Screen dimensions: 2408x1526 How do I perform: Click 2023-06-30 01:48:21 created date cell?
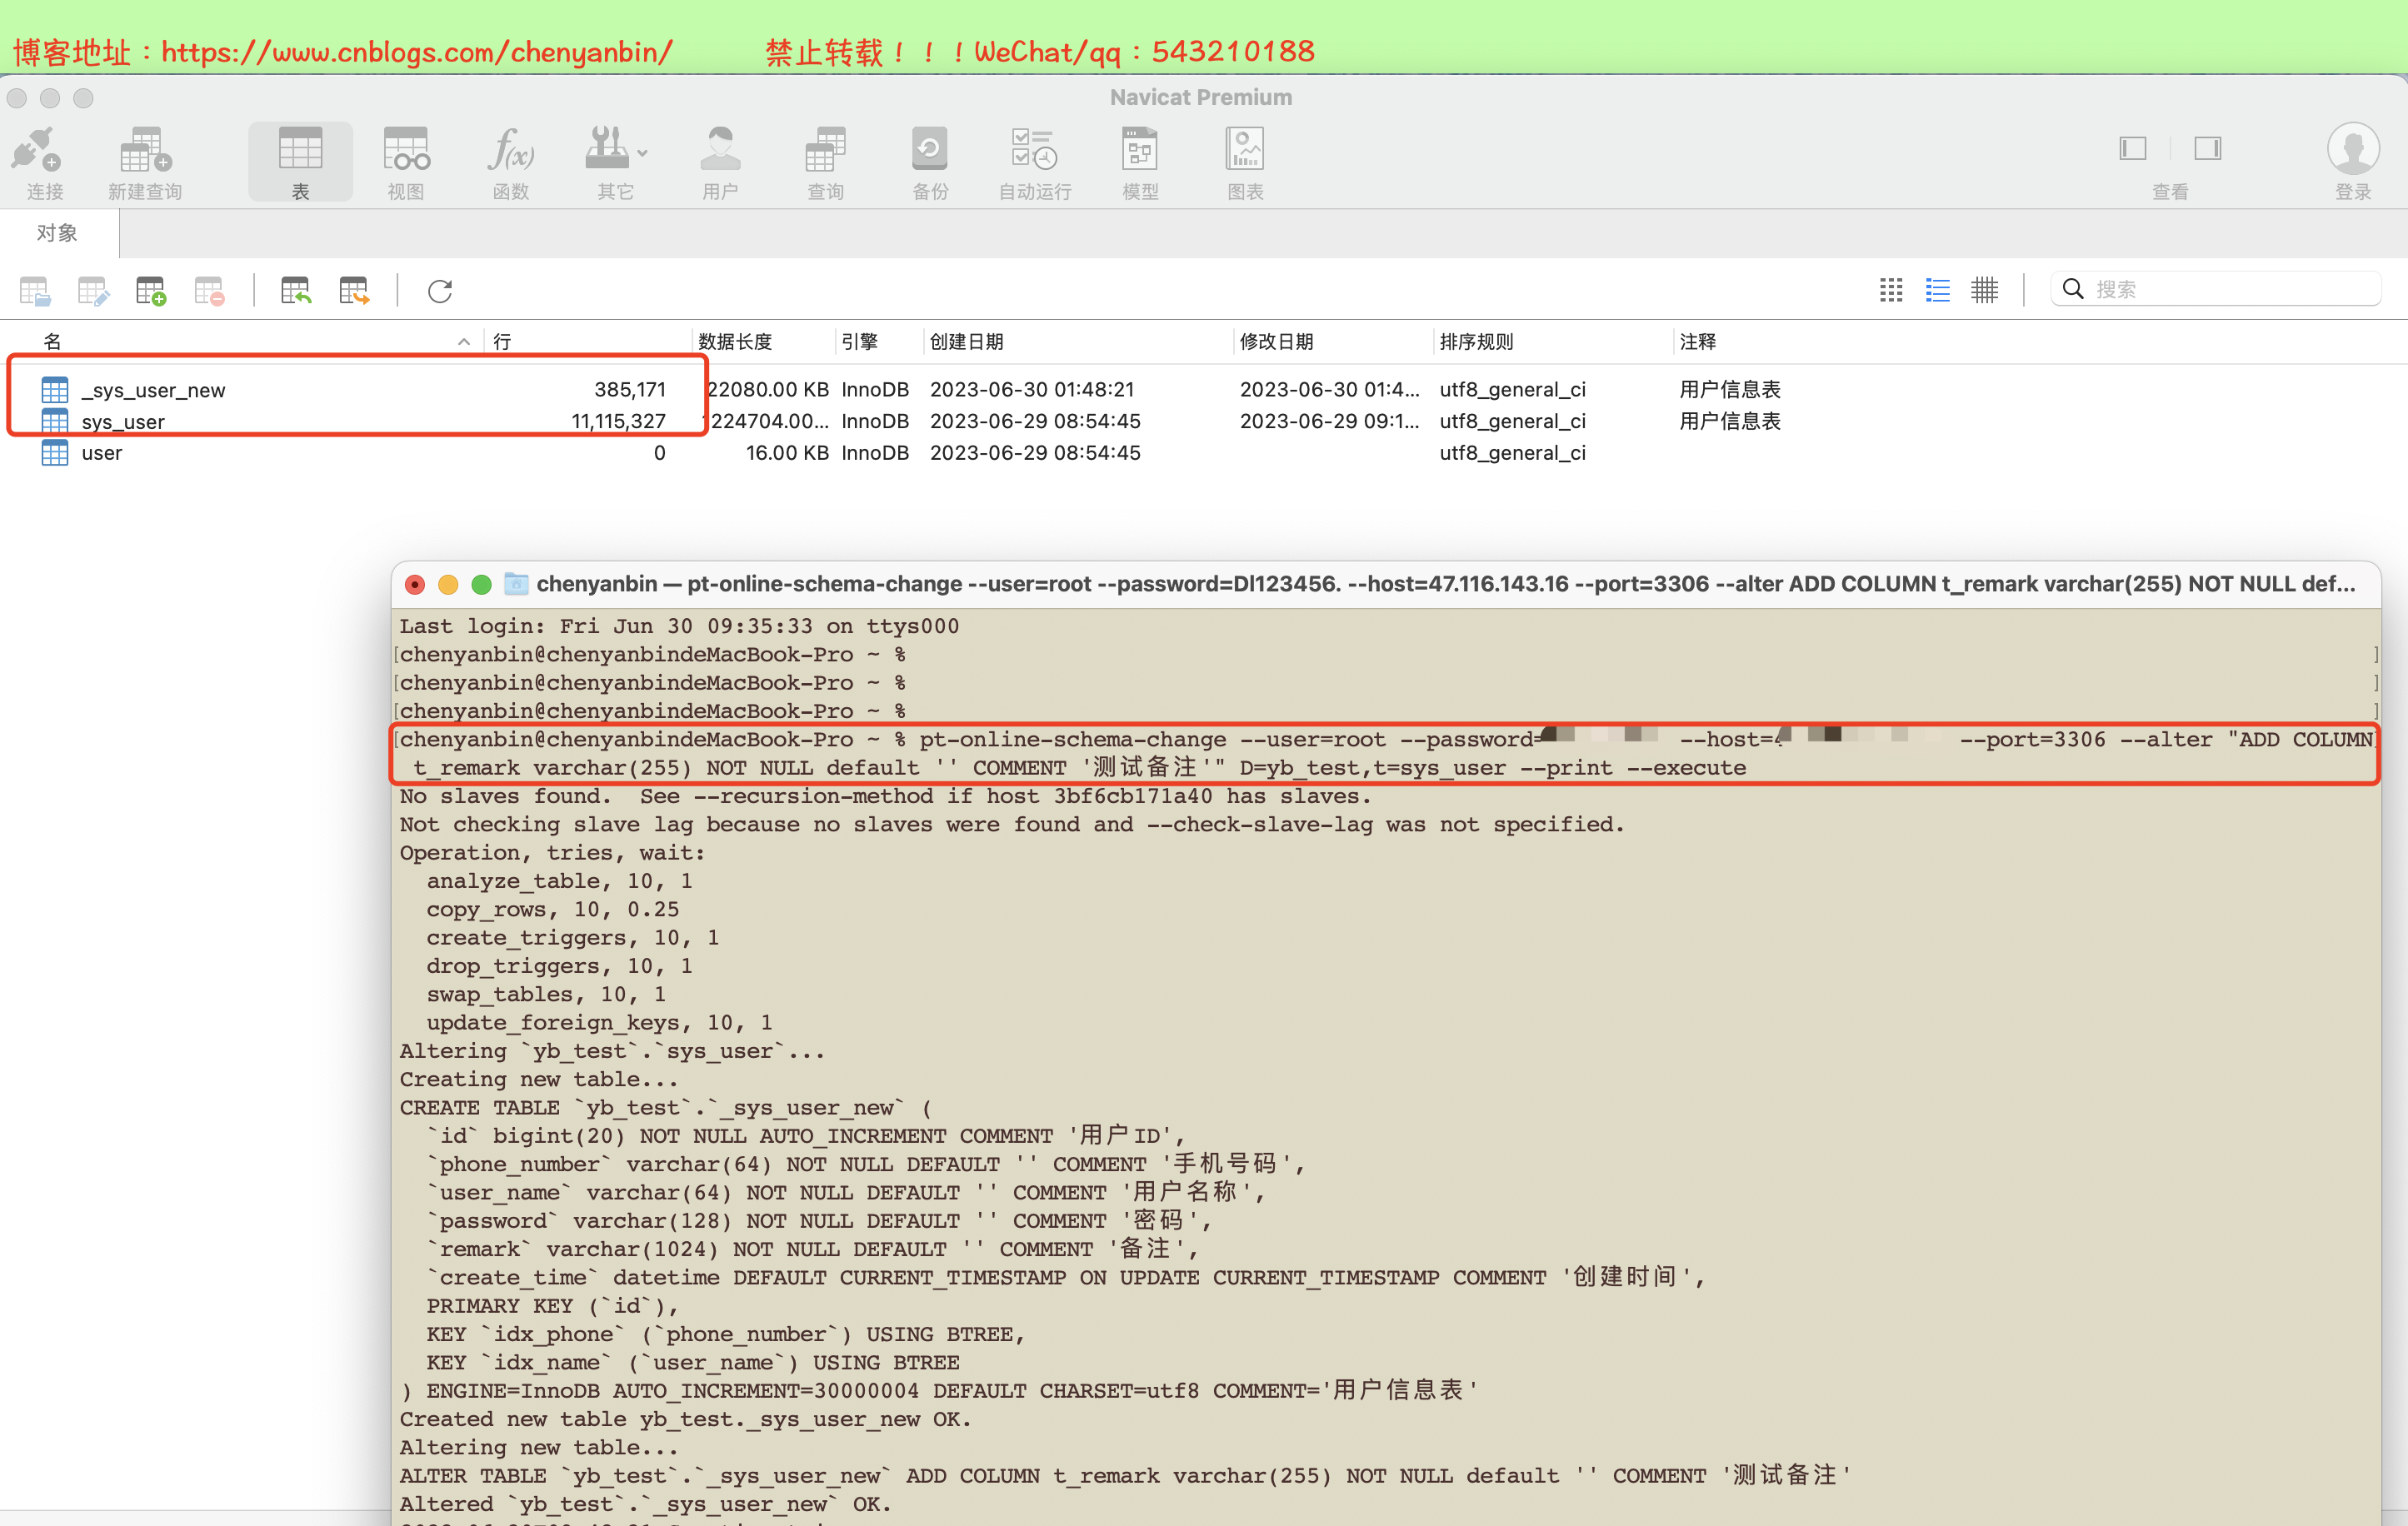(x=1032, y=389)
